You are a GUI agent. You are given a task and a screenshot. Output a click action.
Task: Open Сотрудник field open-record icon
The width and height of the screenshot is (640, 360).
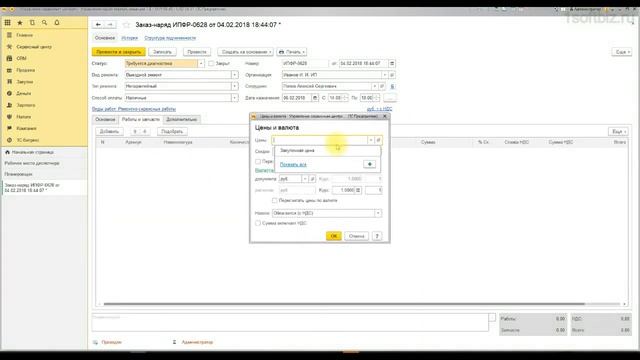[382, 87]
